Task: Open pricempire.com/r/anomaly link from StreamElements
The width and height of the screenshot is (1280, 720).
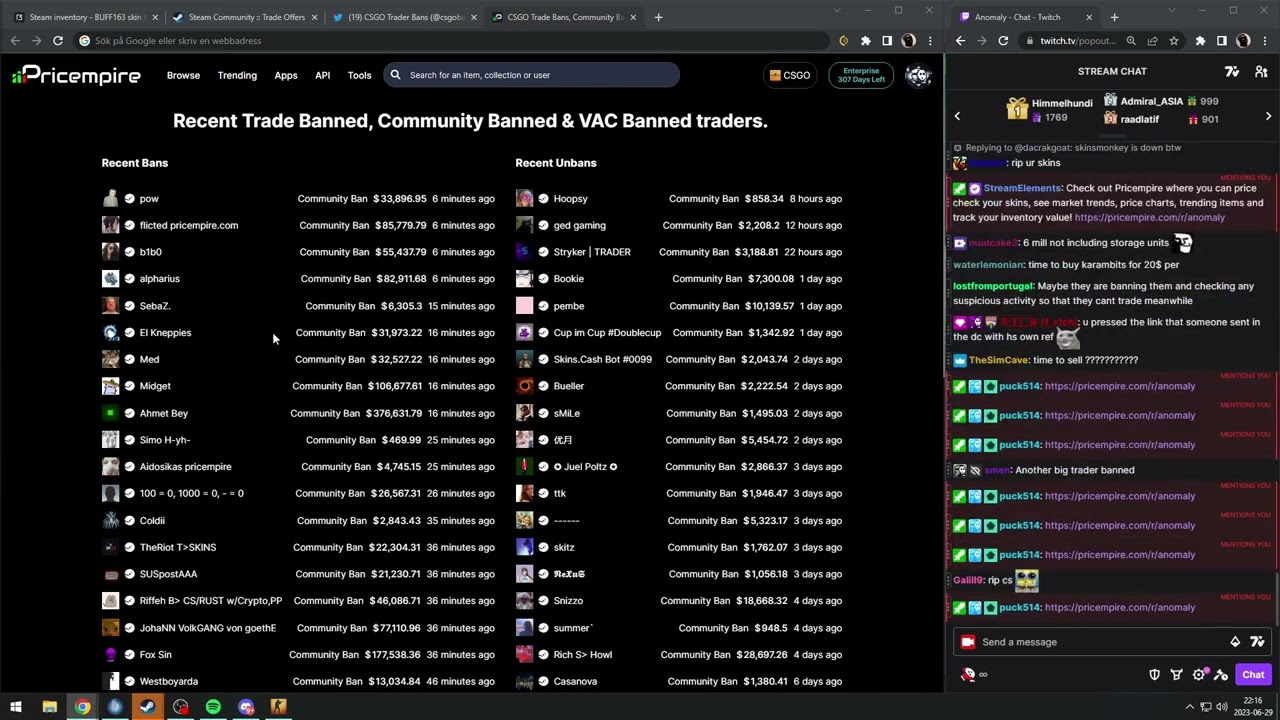Action: point(1149,217)
